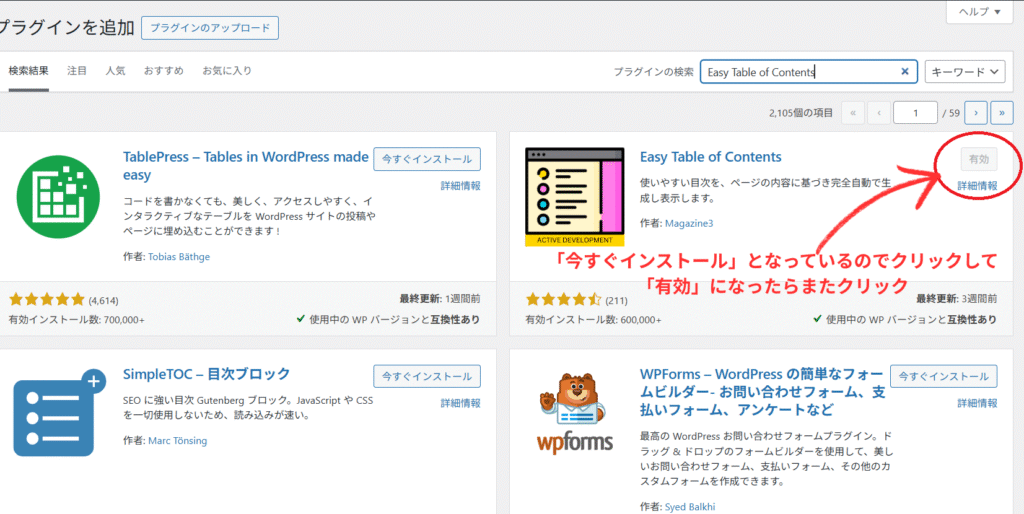
Task: Click 有効インストール数: 600,000+ text
Action: (x=593, y=320)
